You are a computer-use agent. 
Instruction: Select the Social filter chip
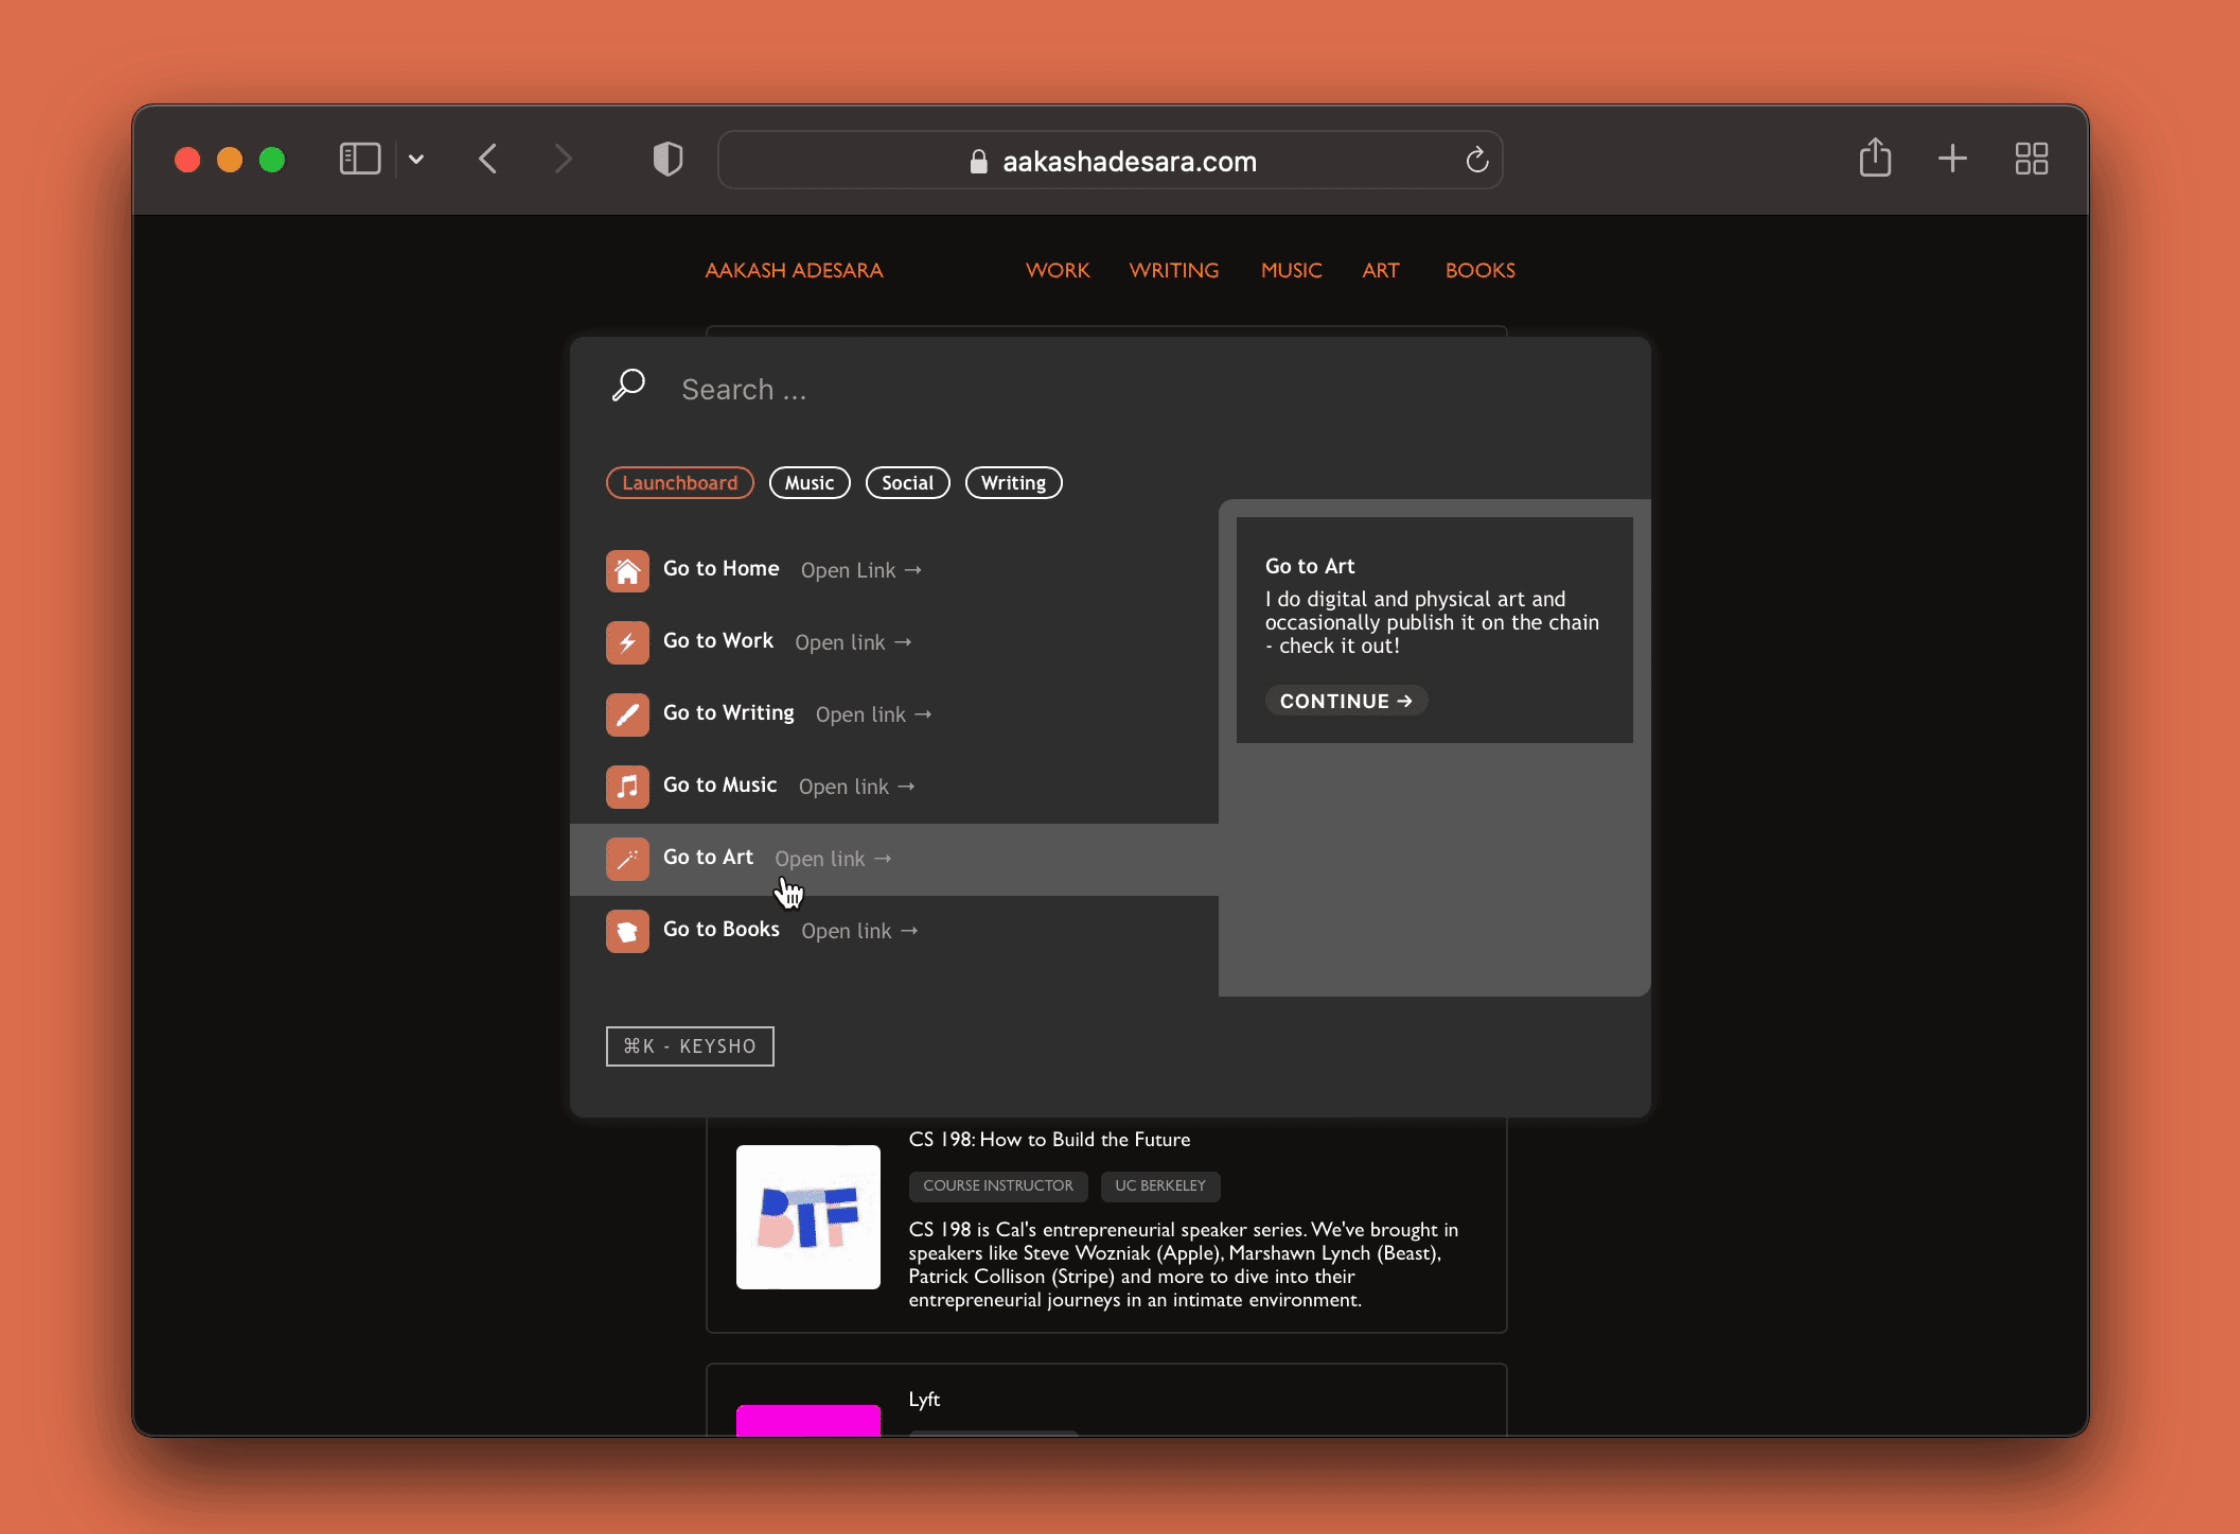(907, 483)
